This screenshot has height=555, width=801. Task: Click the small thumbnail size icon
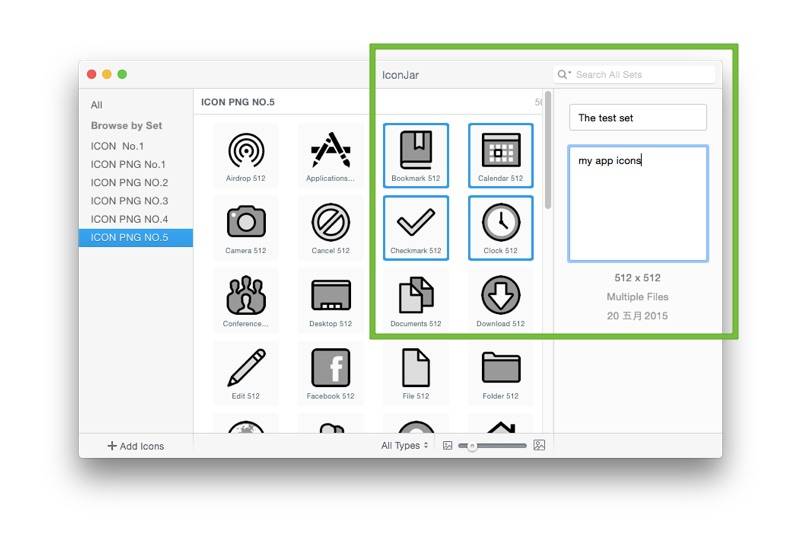(448, 446)
